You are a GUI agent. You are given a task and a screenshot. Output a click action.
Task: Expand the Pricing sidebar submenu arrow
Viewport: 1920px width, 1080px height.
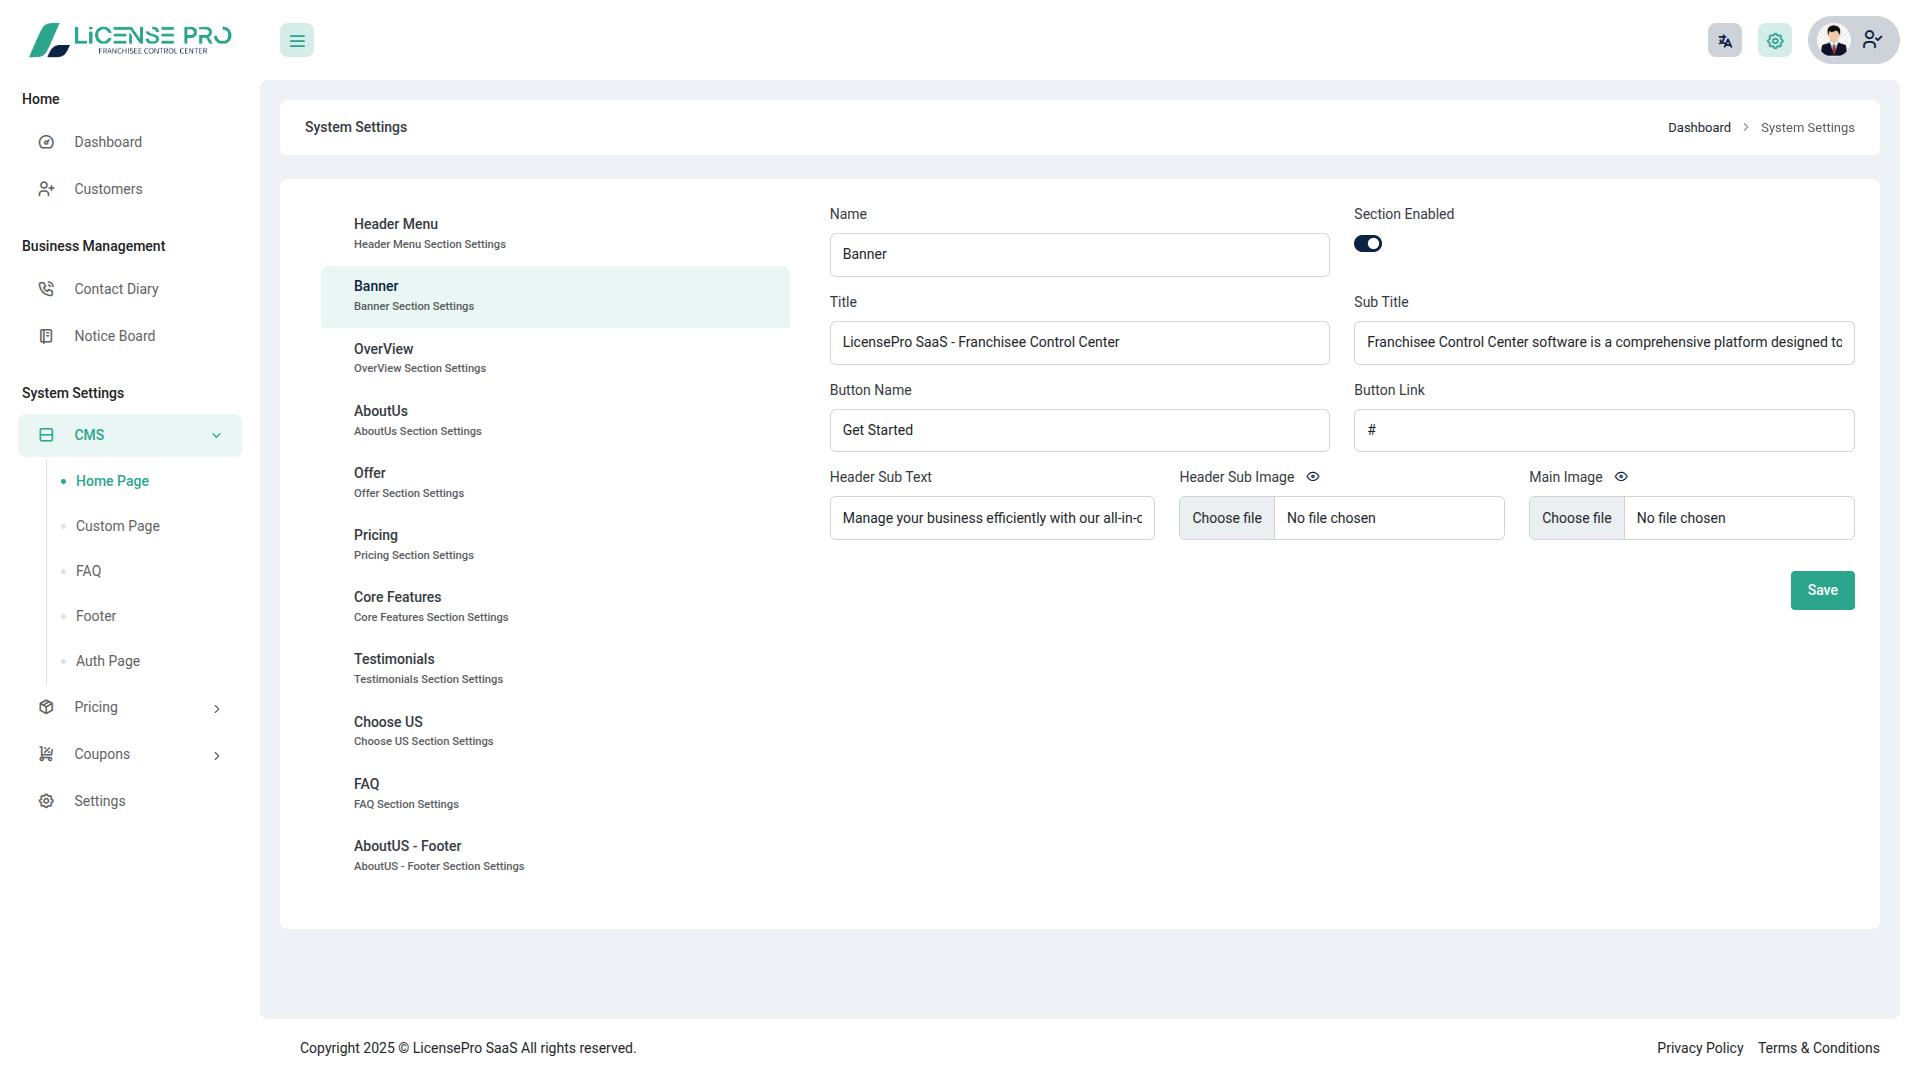coord(216,708)
